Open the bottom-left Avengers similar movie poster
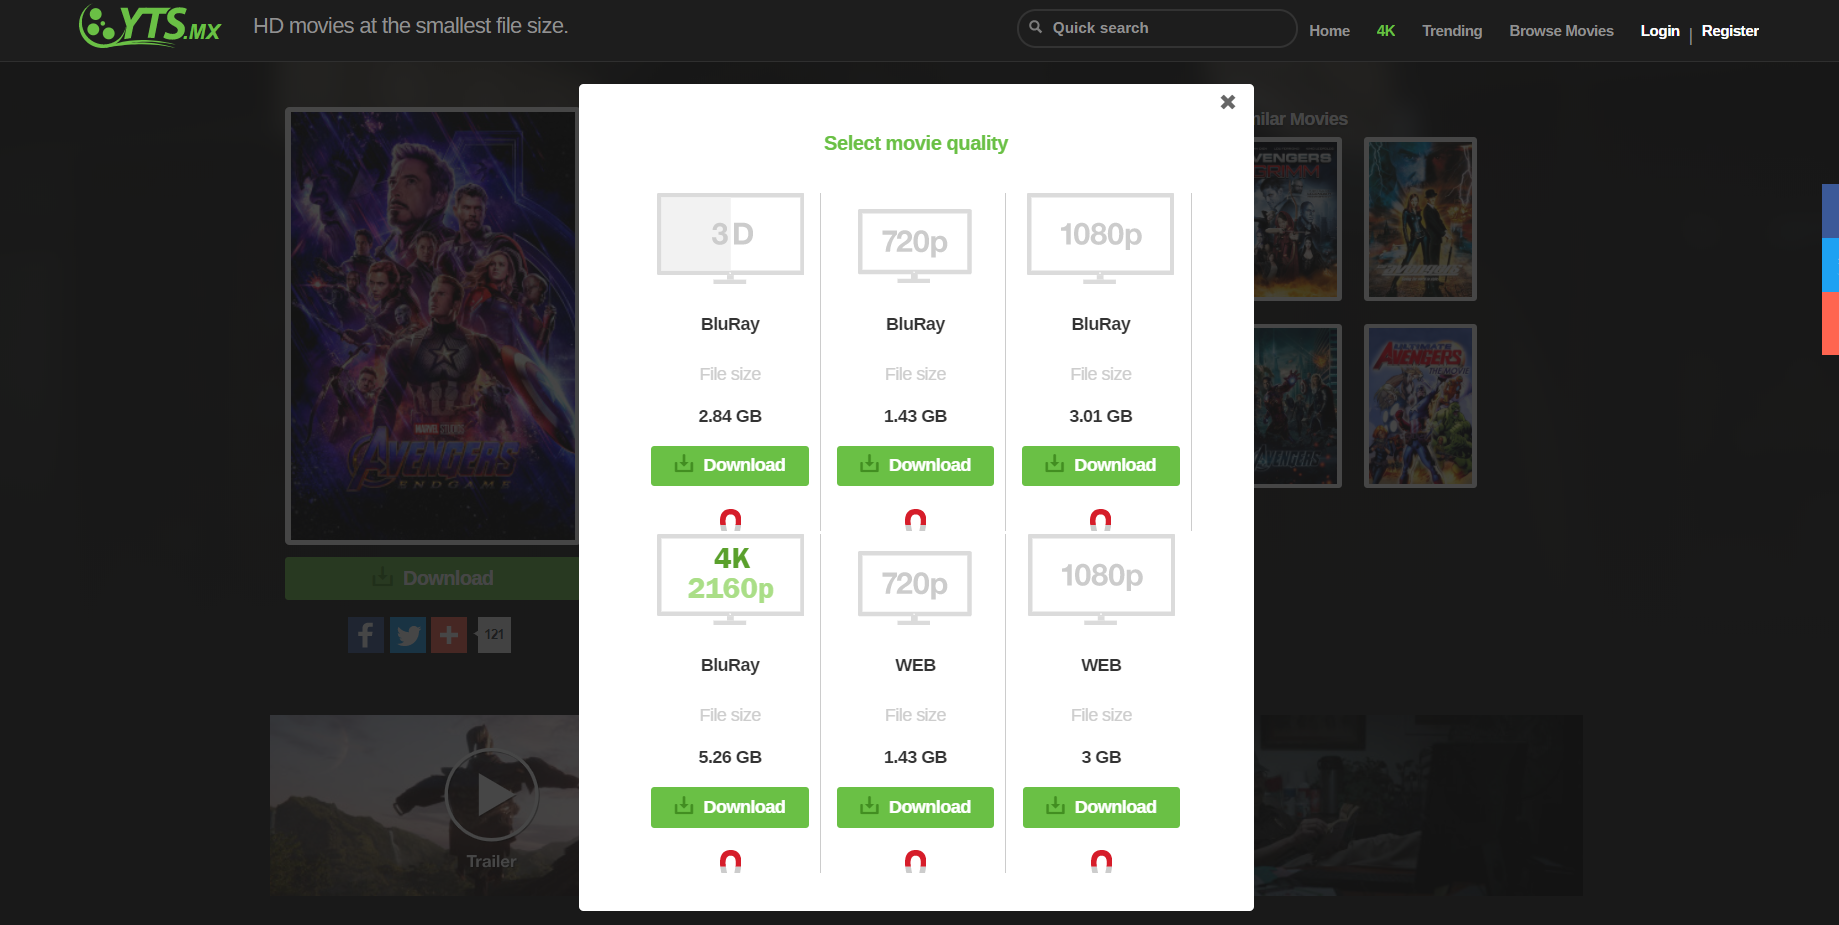Viewport: 1839px width, 925px height. coord(1297,406)
